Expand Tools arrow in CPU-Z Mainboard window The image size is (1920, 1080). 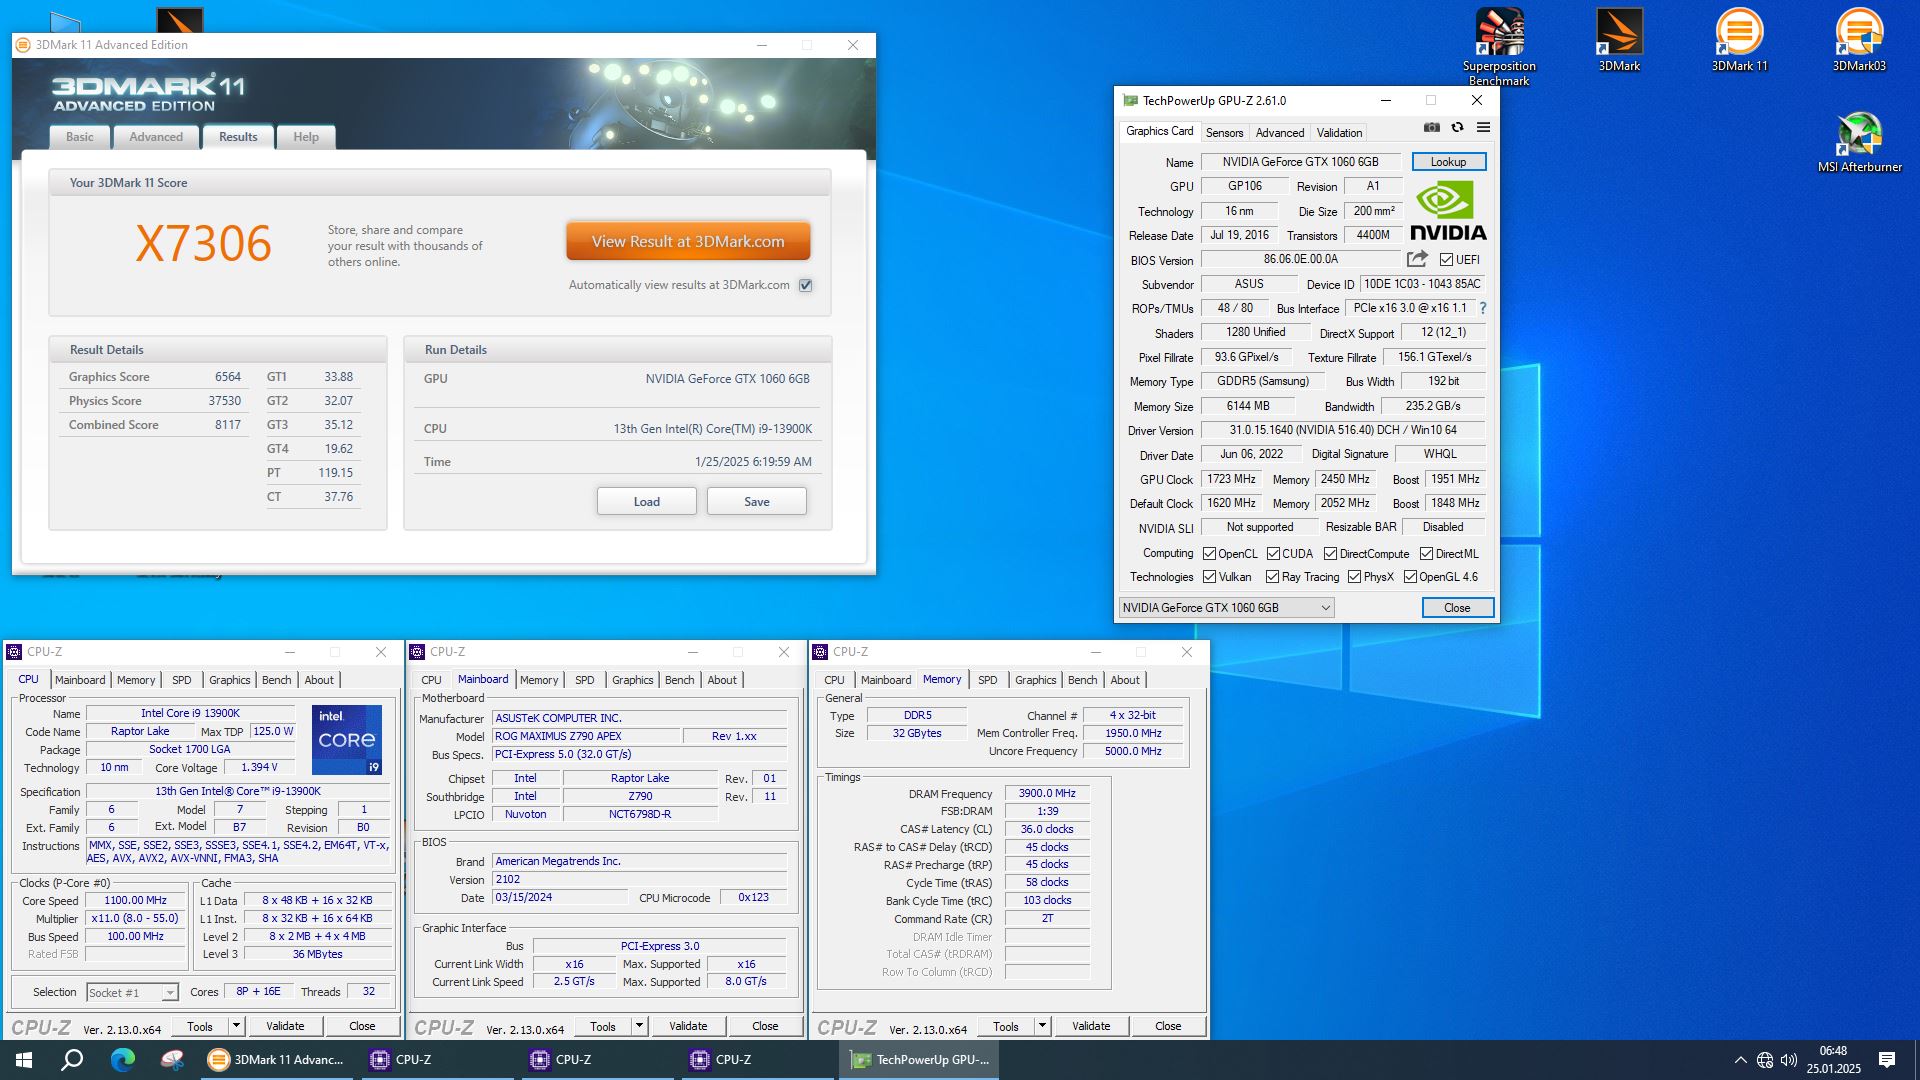coord(639,1026)
